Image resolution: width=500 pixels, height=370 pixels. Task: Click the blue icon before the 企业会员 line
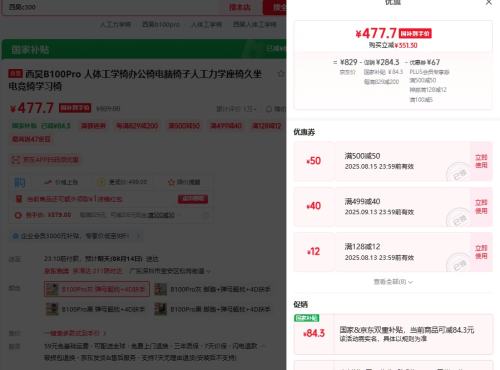15,236
